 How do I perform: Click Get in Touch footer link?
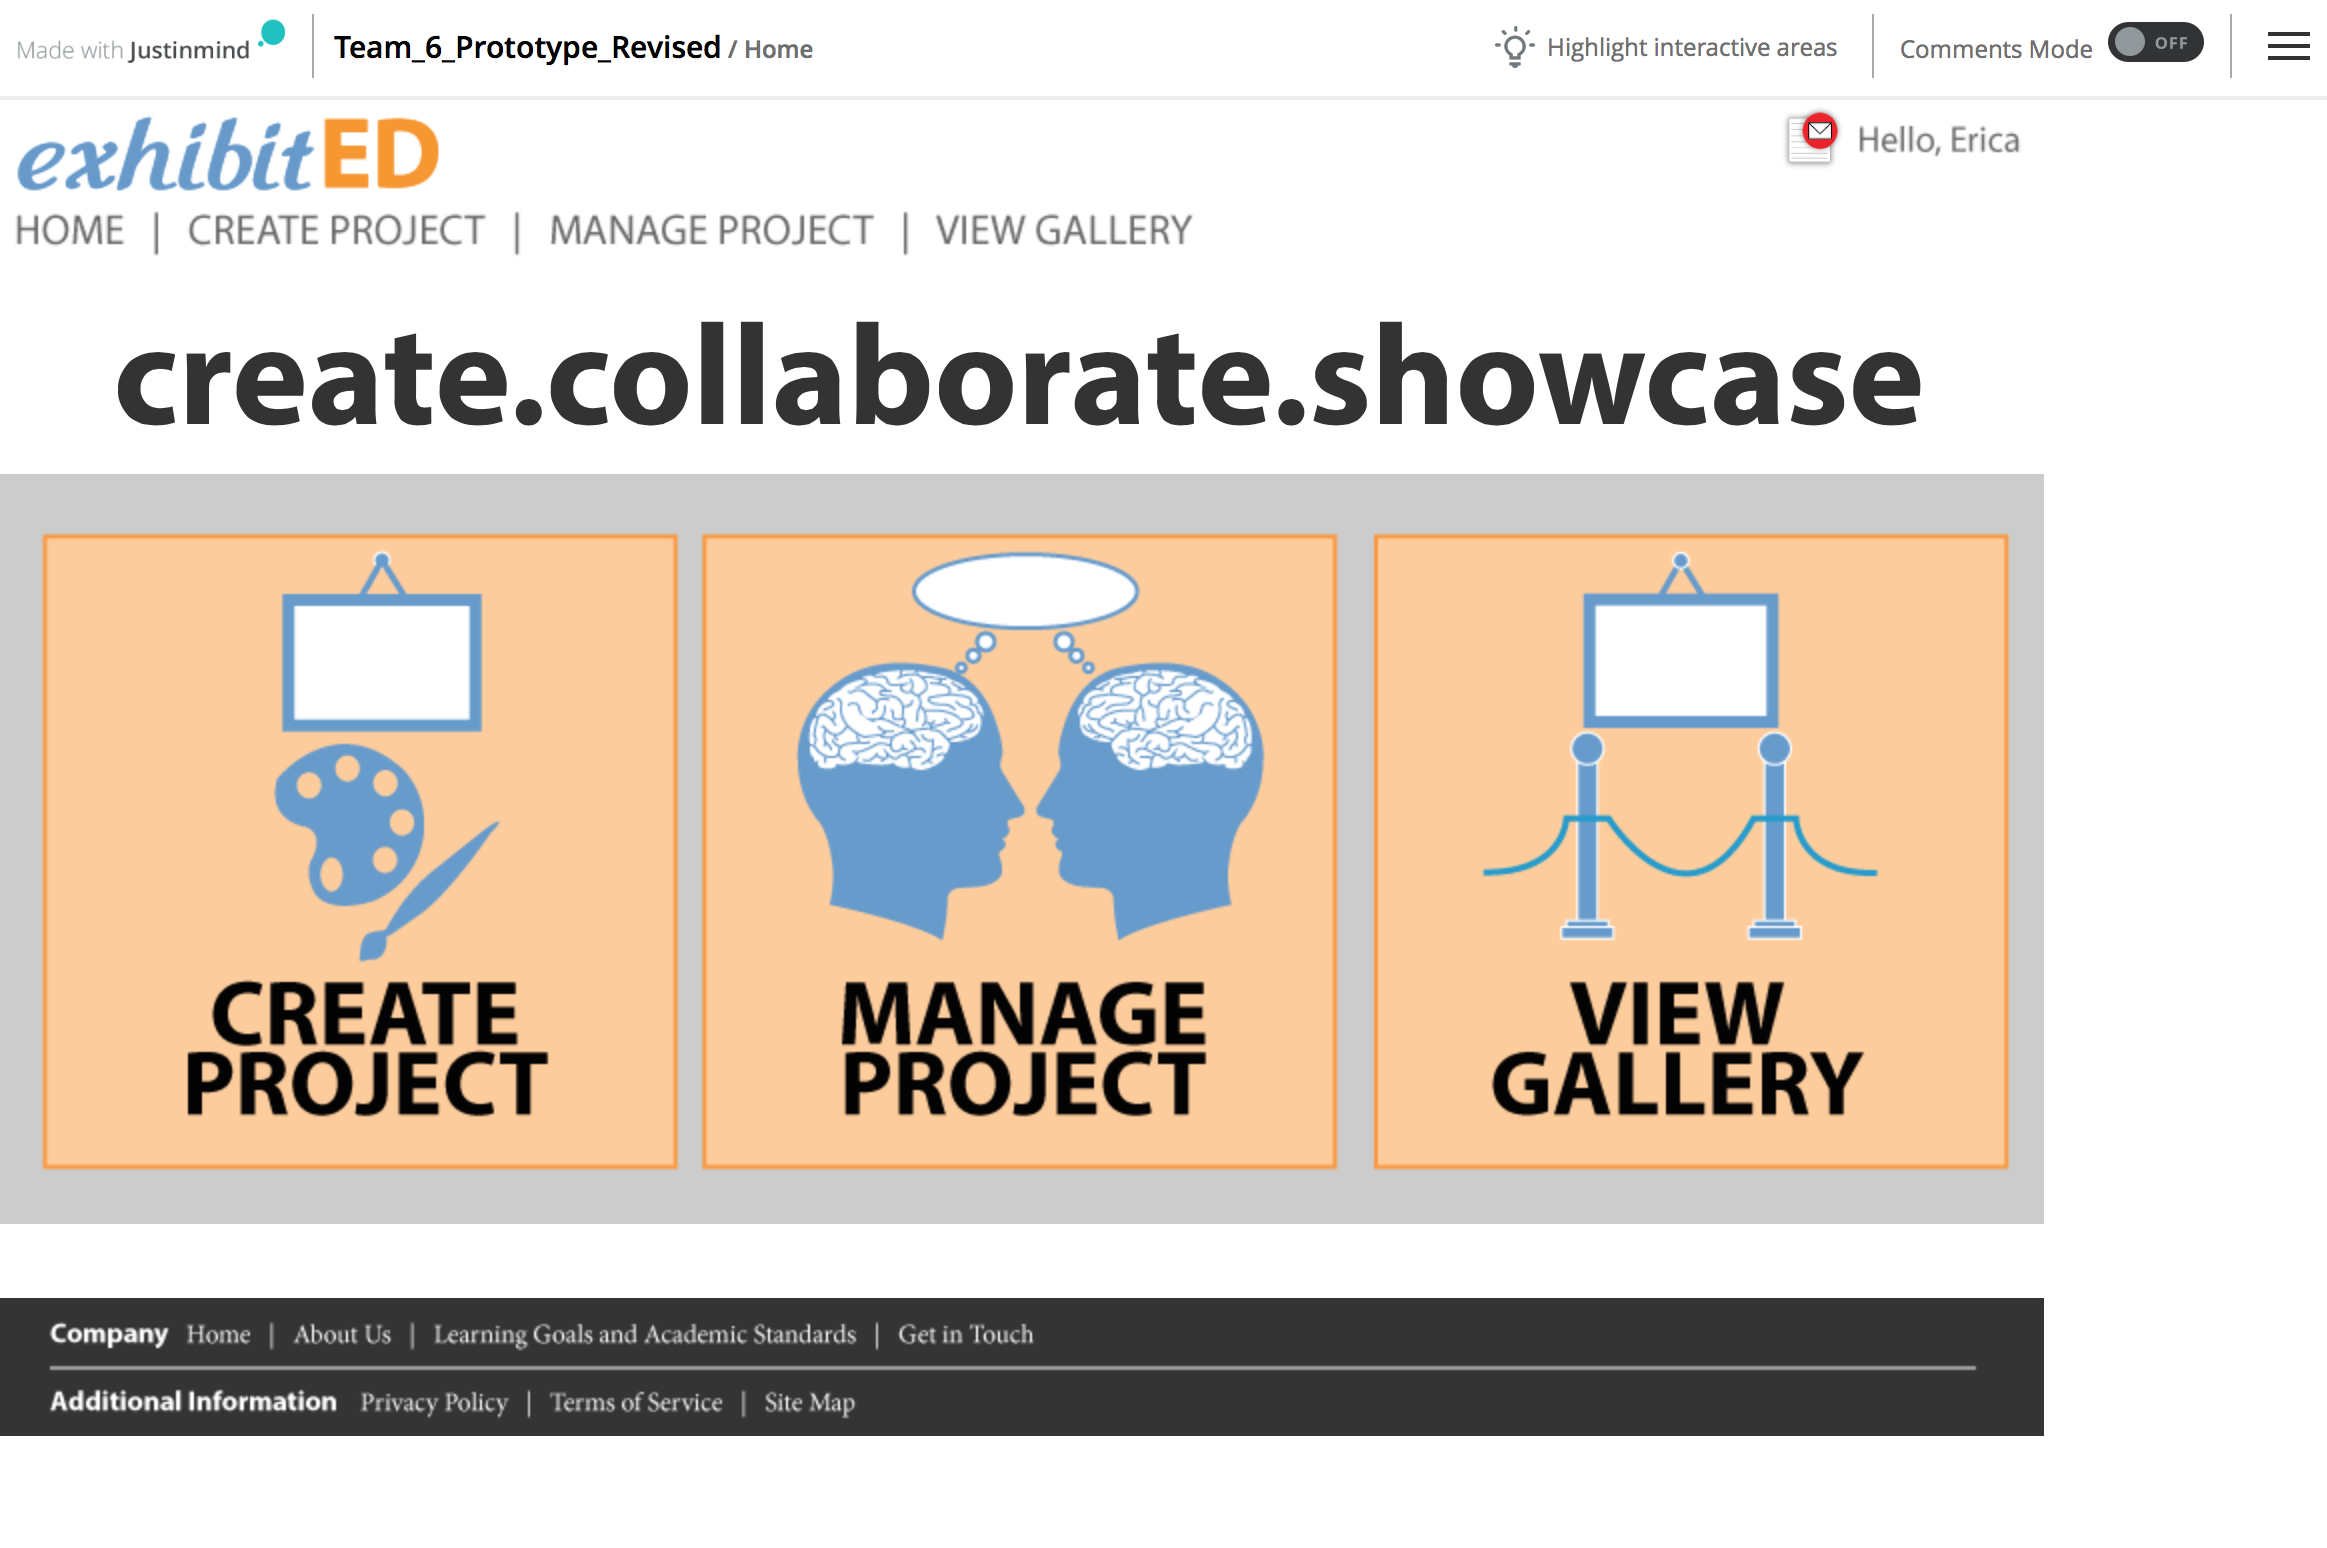click(965, 1334)
